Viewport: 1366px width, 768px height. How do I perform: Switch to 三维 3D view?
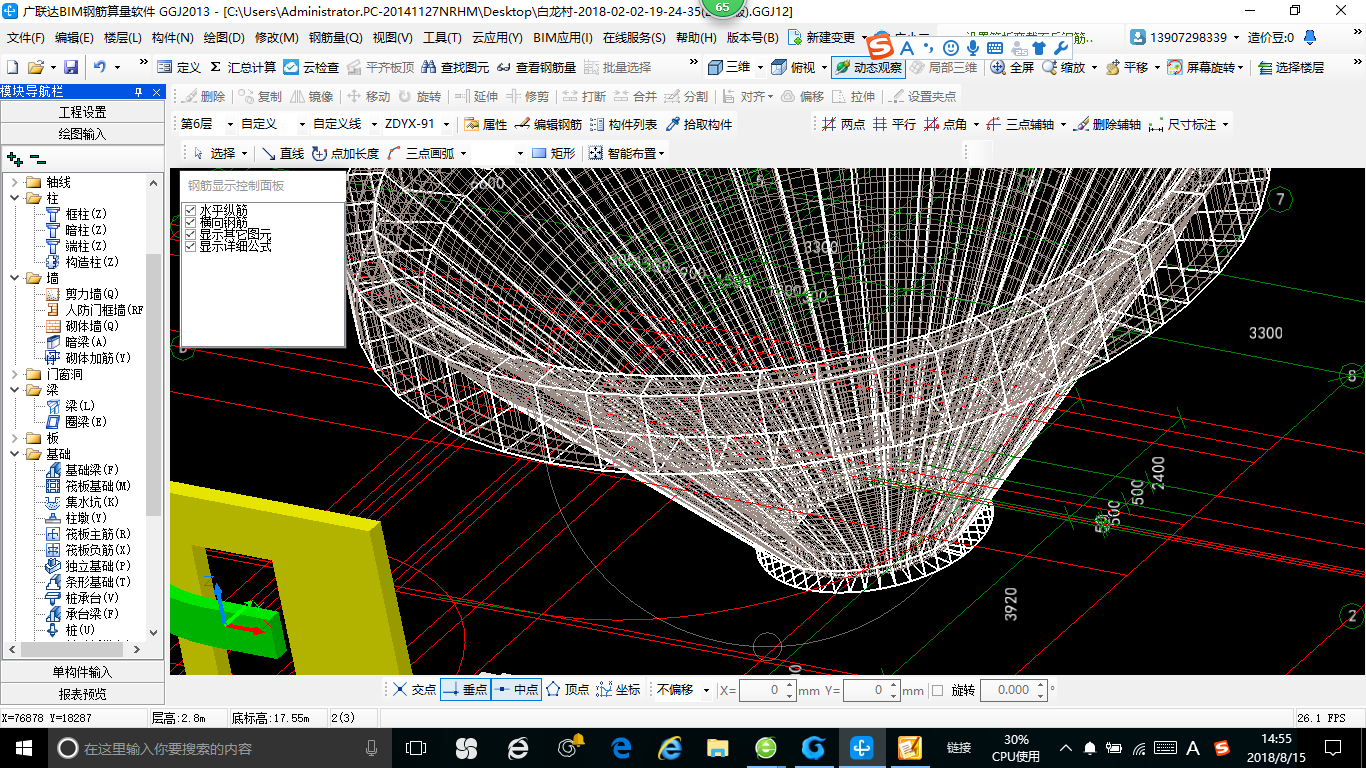(x=729, y=67)
